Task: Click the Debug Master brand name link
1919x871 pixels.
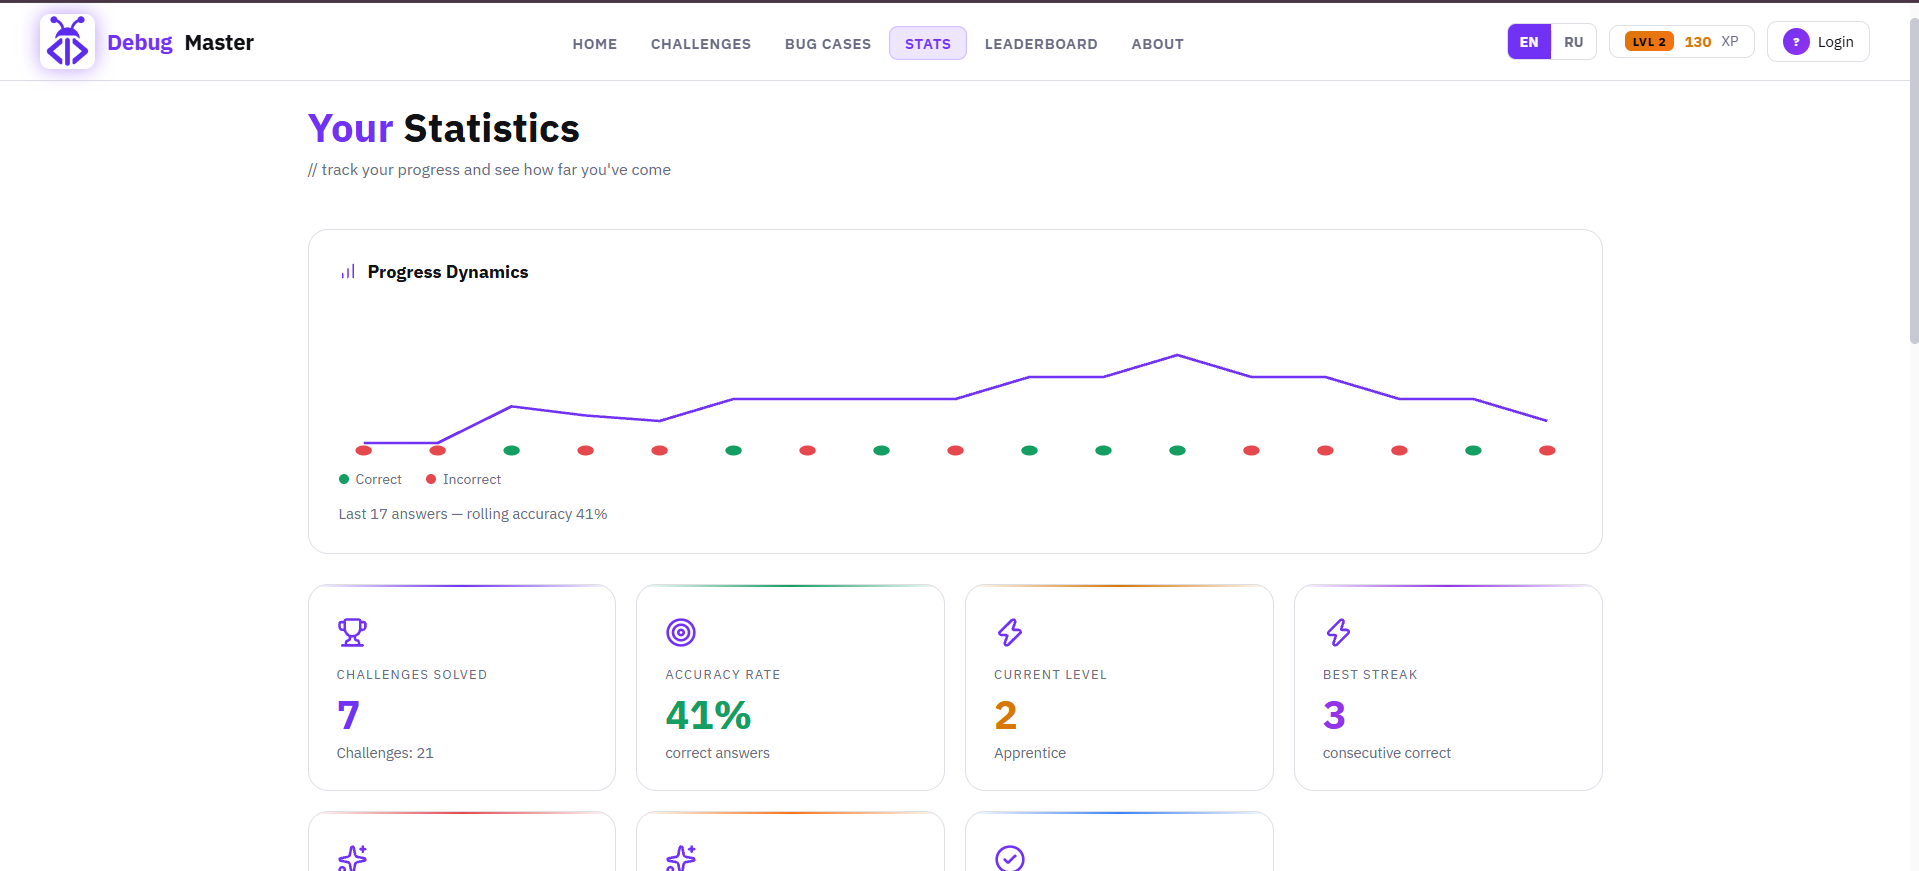Action: point(180,42)
